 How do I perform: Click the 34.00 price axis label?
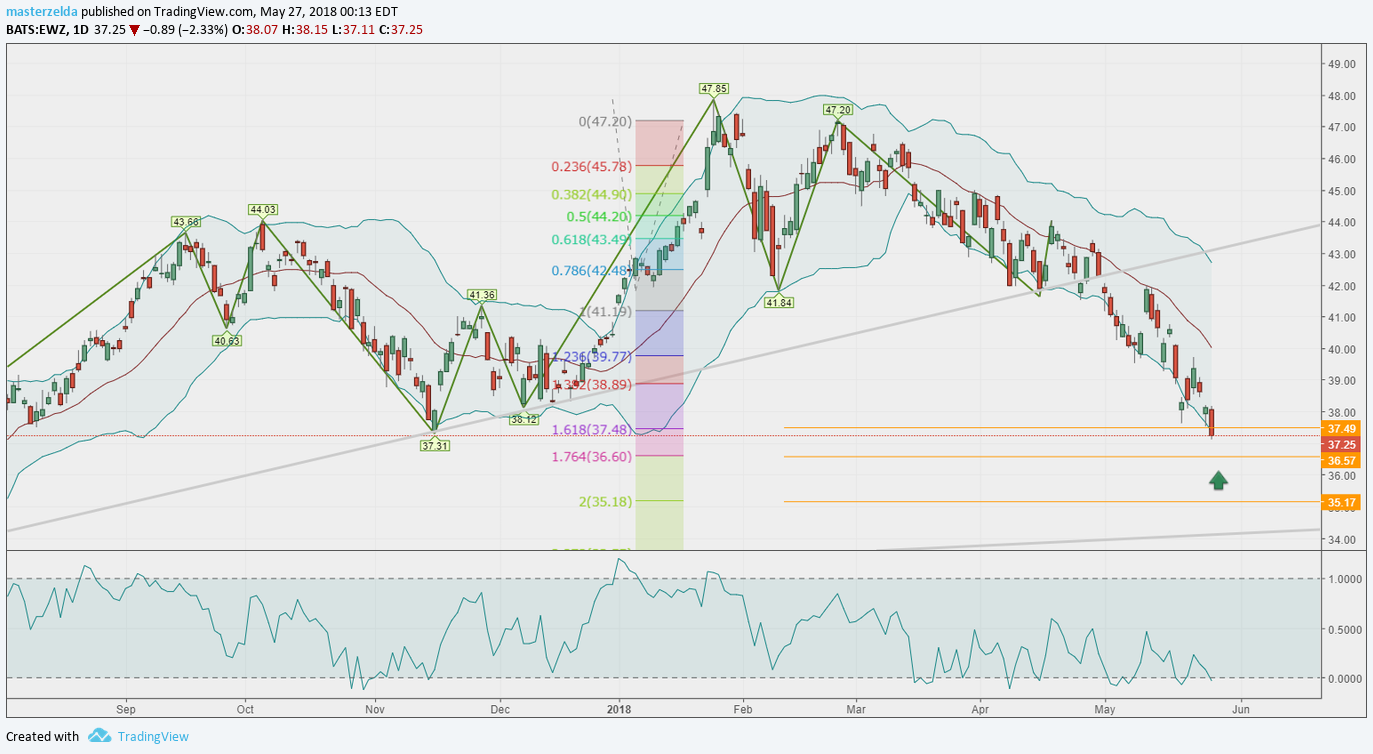coord(1340,539)
